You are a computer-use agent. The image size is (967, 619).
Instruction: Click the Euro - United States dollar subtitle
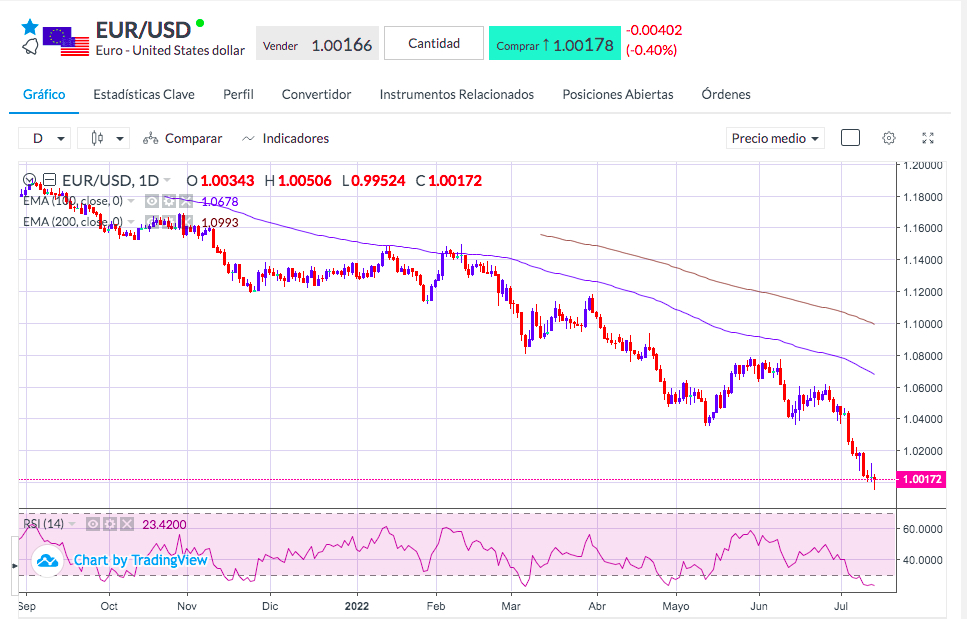[170, 51]
